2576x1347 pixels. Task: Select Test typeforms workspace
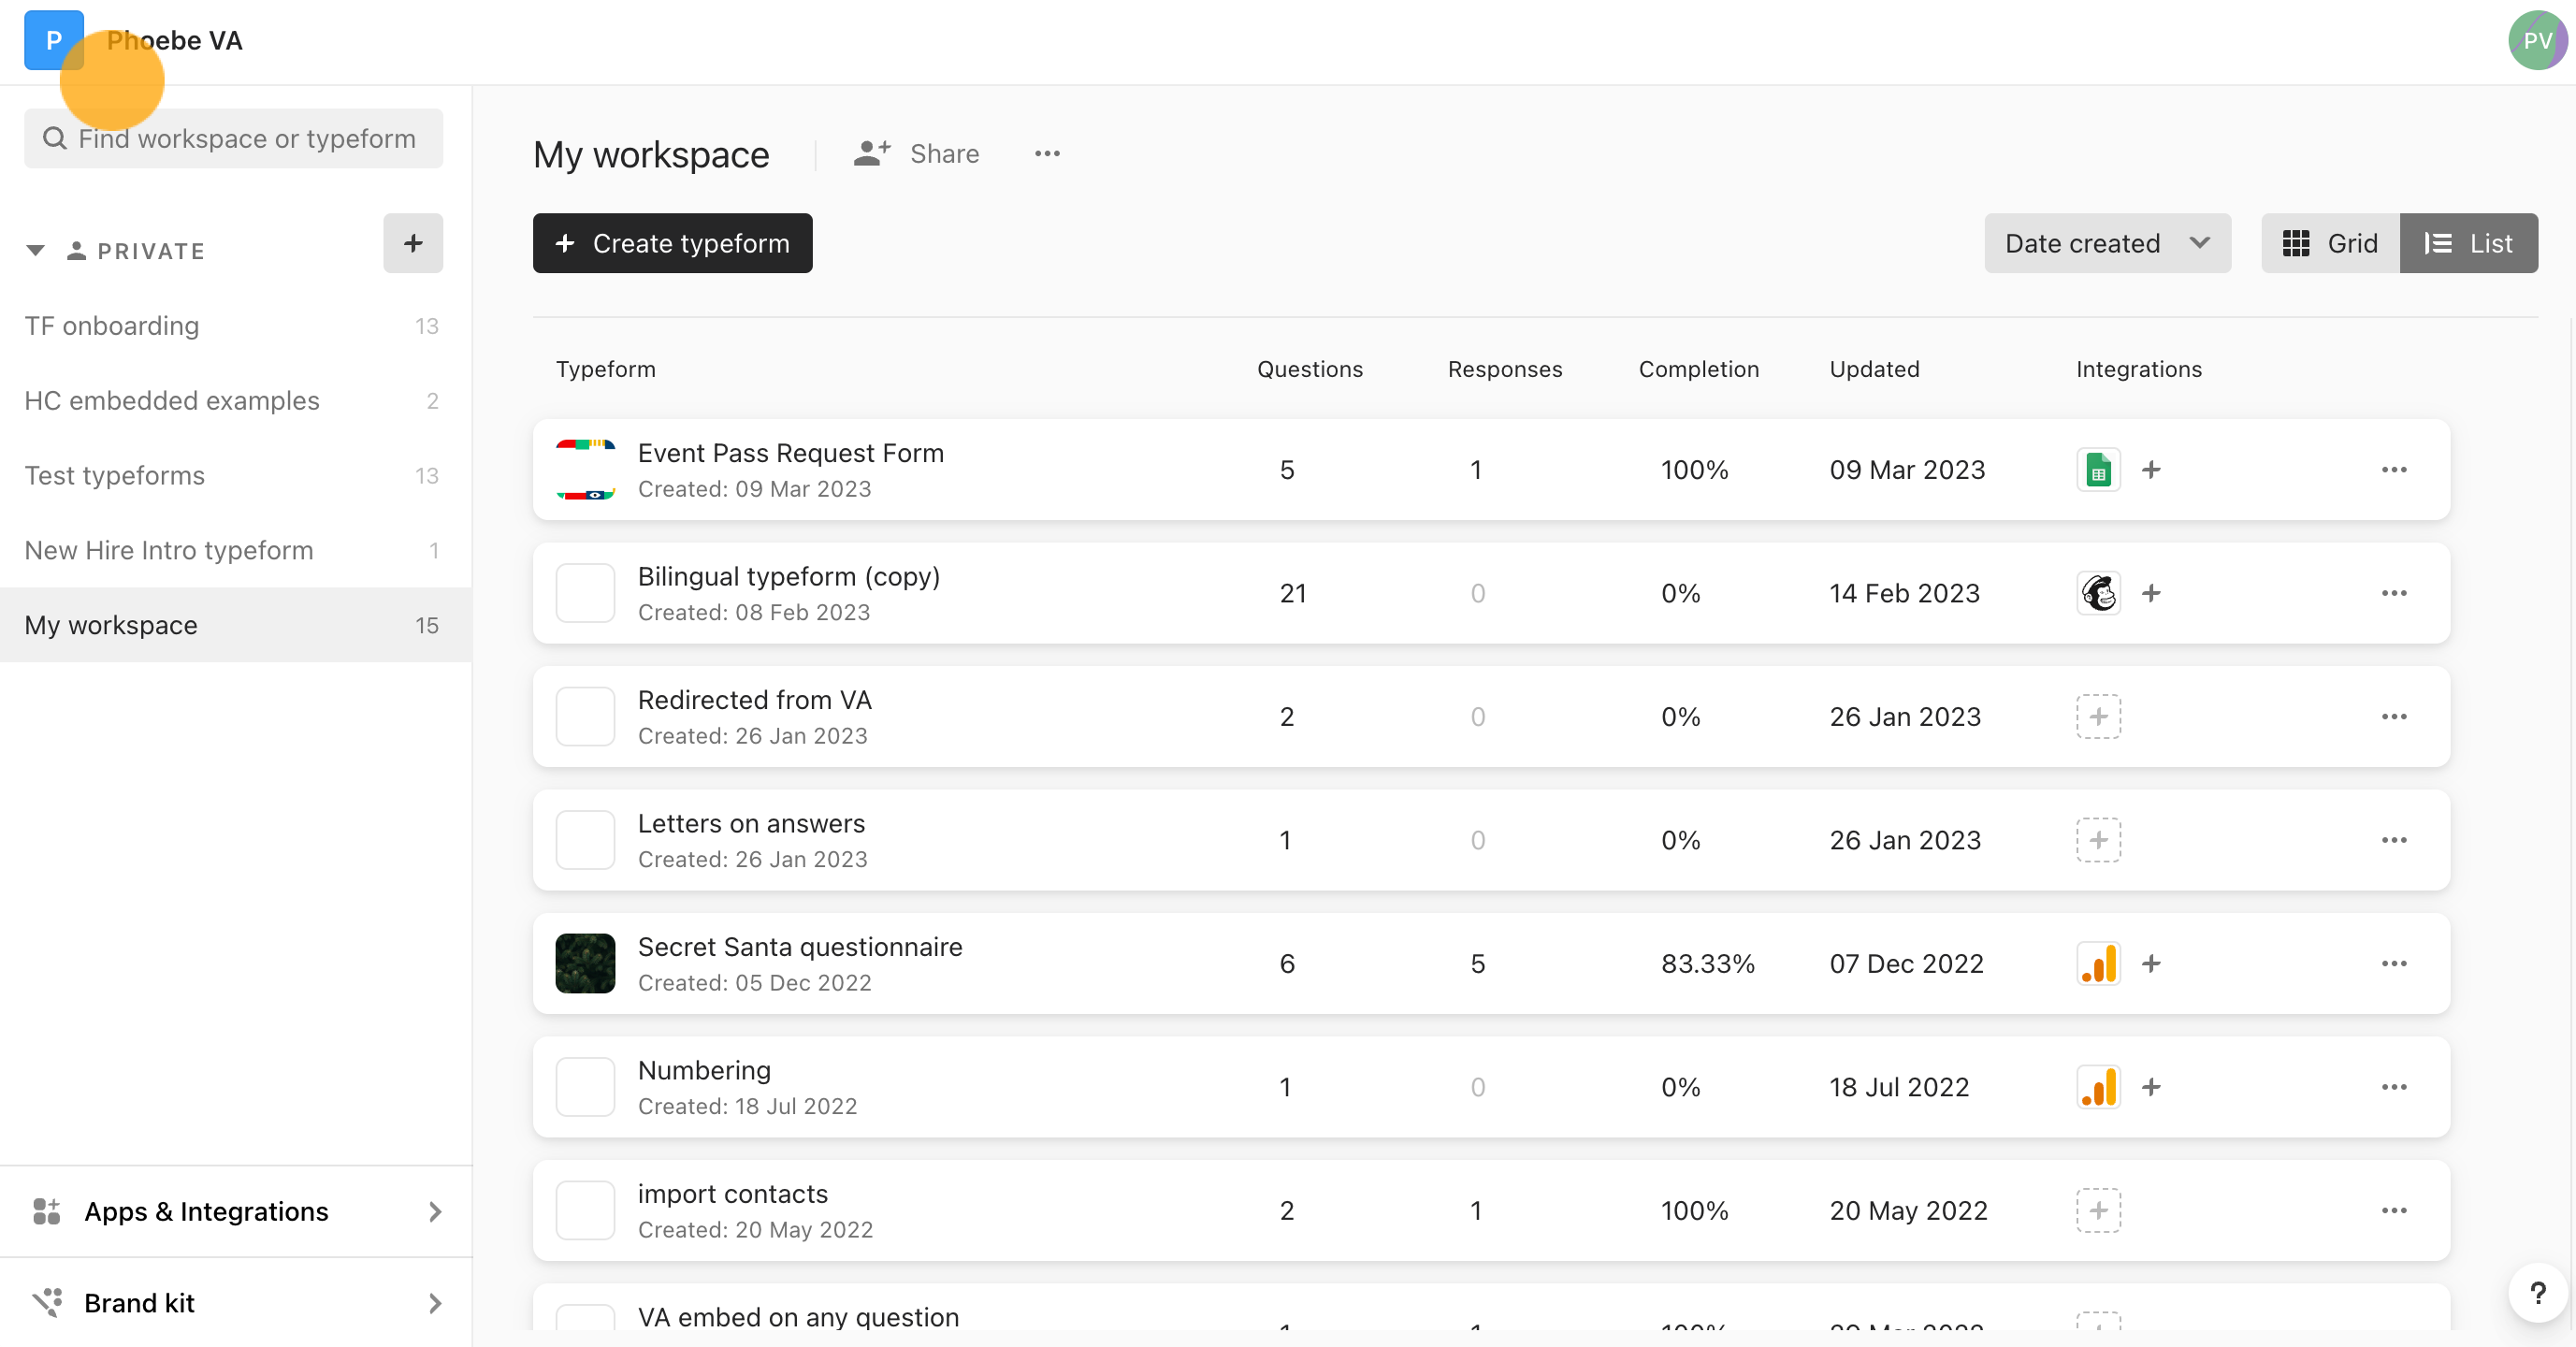coord(236,476)
